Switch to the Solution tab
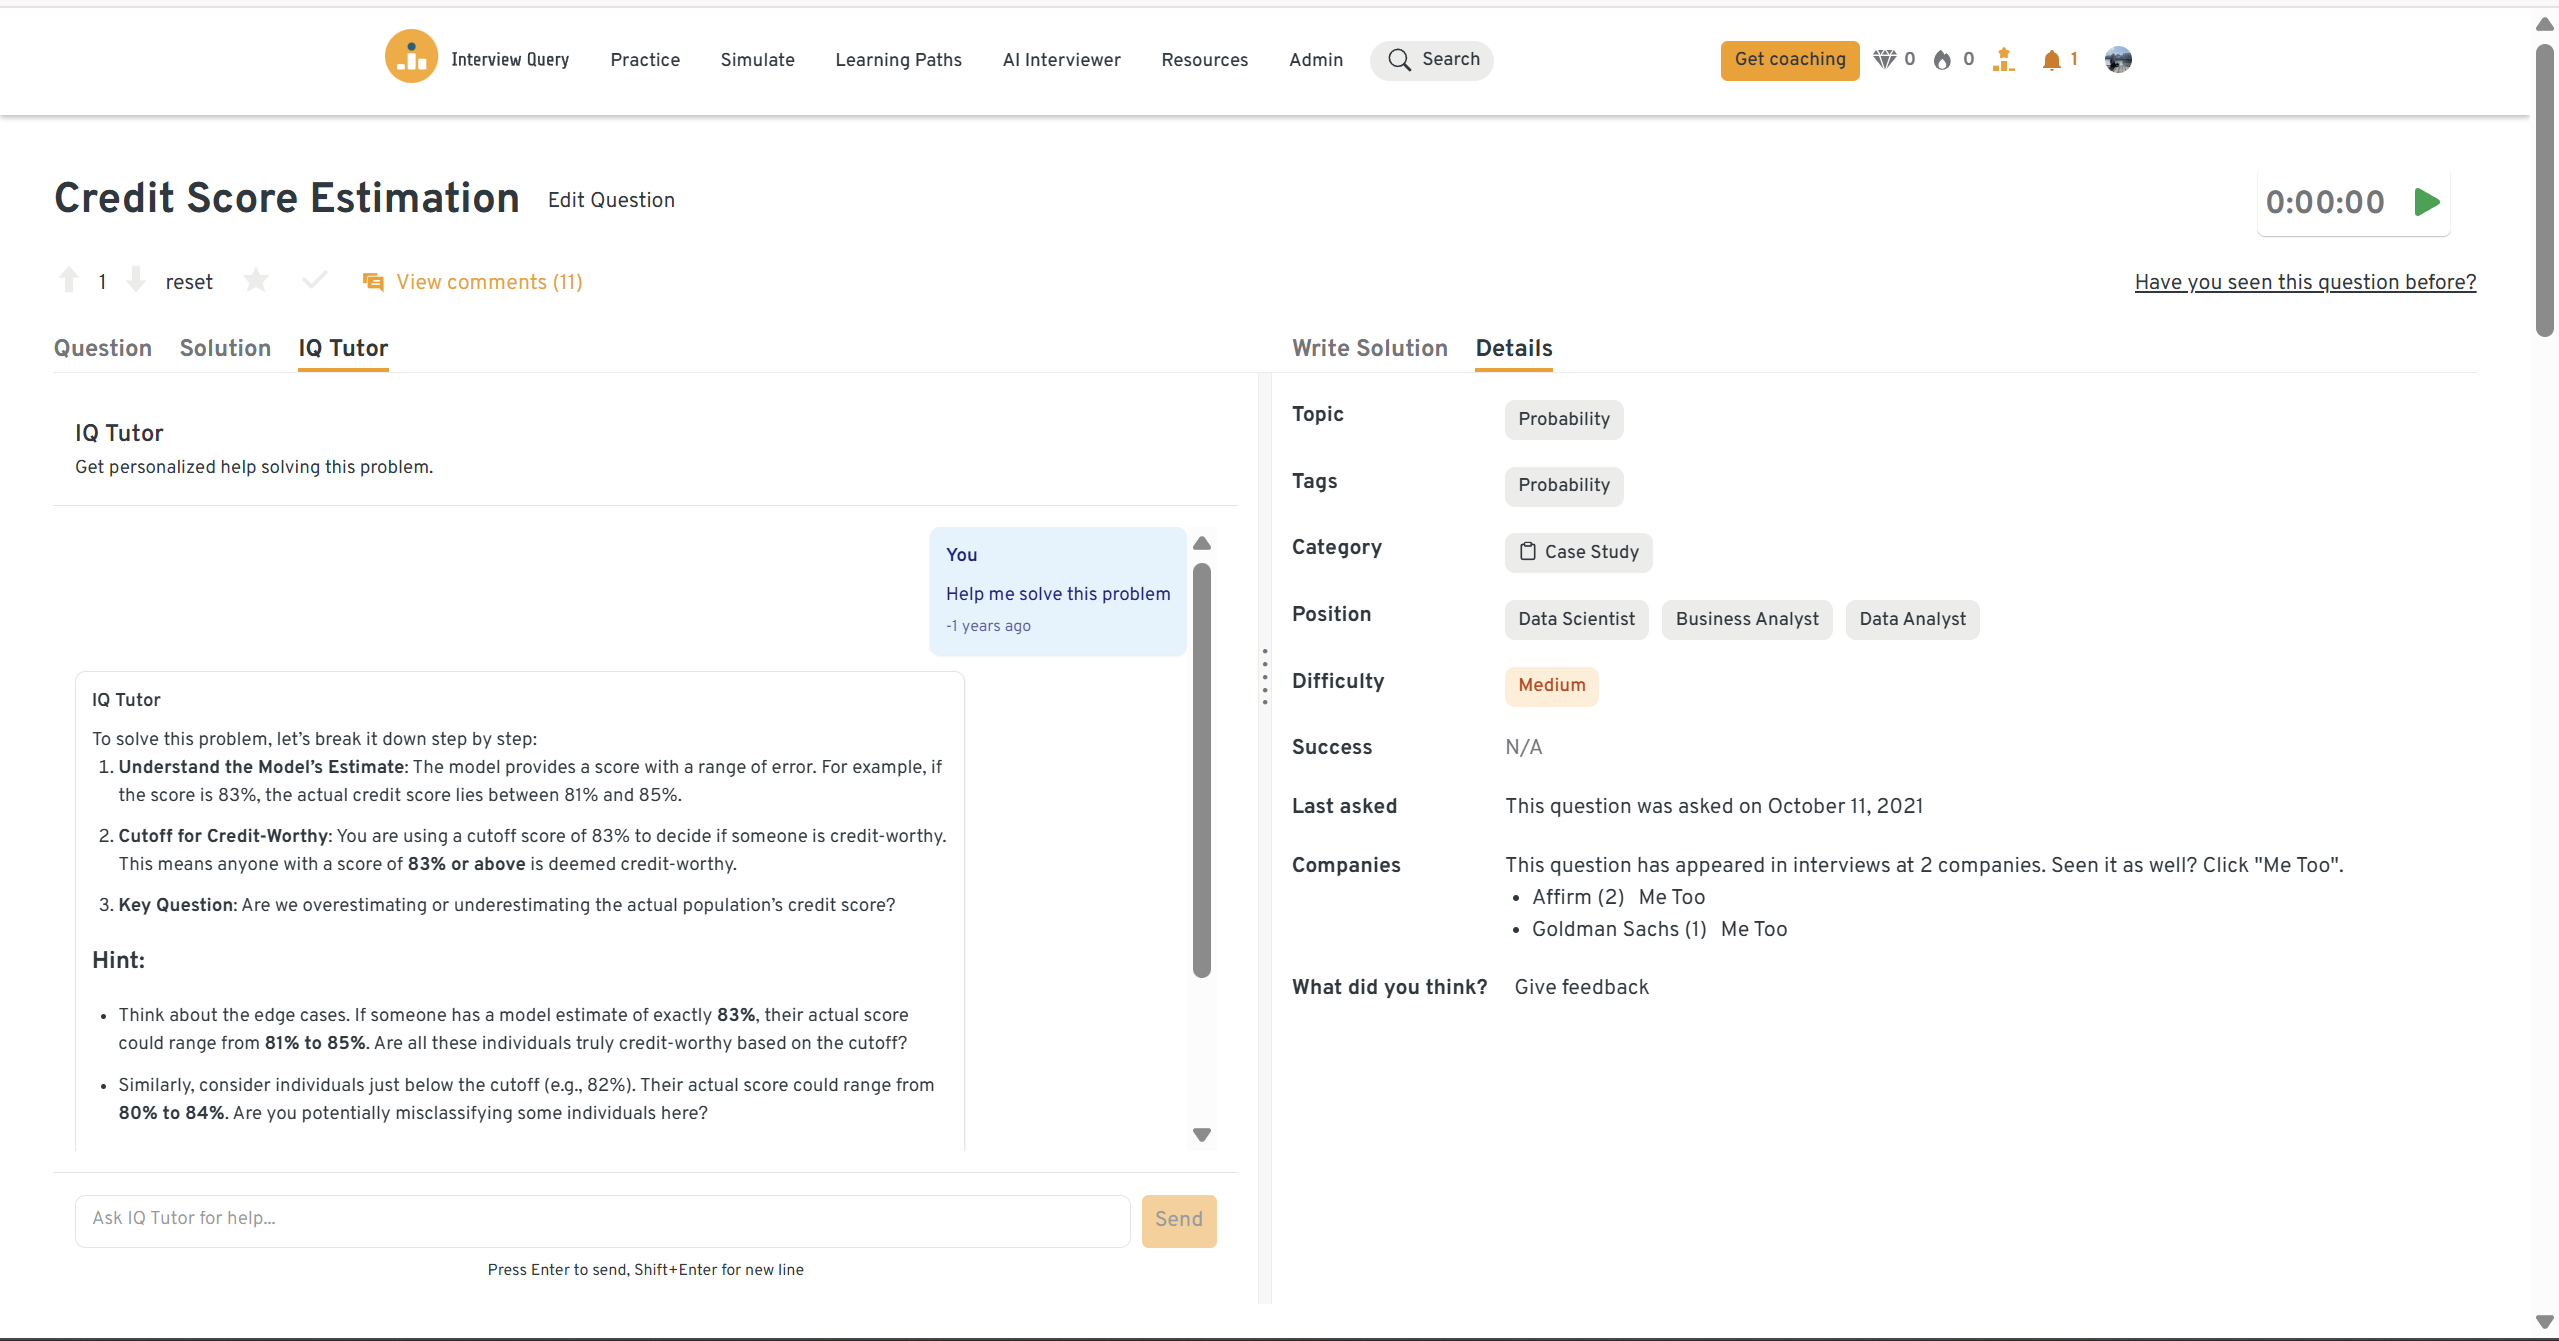Image resolution: width=2559 pixels, height=1341 pixels. tap(225, 348)
